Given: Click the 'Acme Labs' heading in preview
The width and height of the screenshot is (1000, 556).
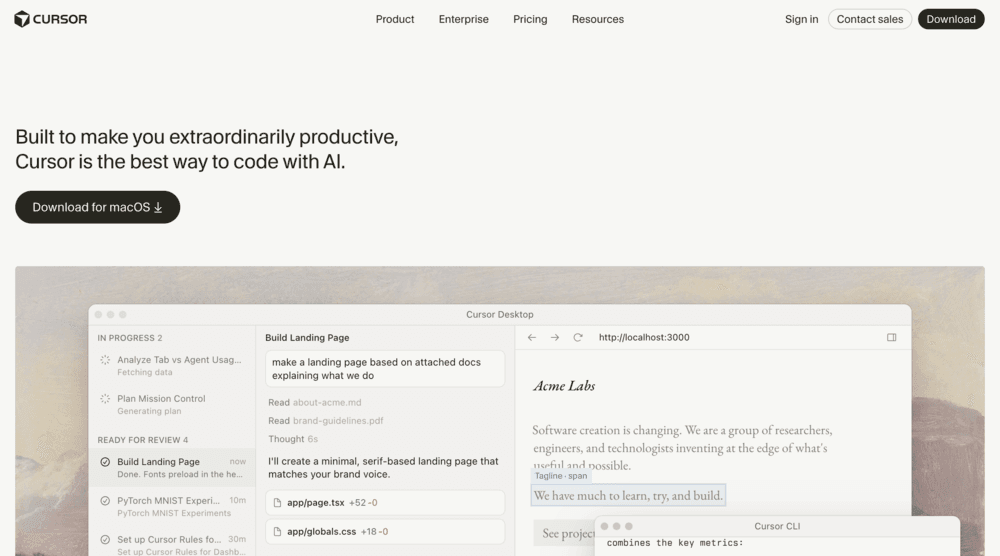Looking at the screenshot, I should point(564,386).
